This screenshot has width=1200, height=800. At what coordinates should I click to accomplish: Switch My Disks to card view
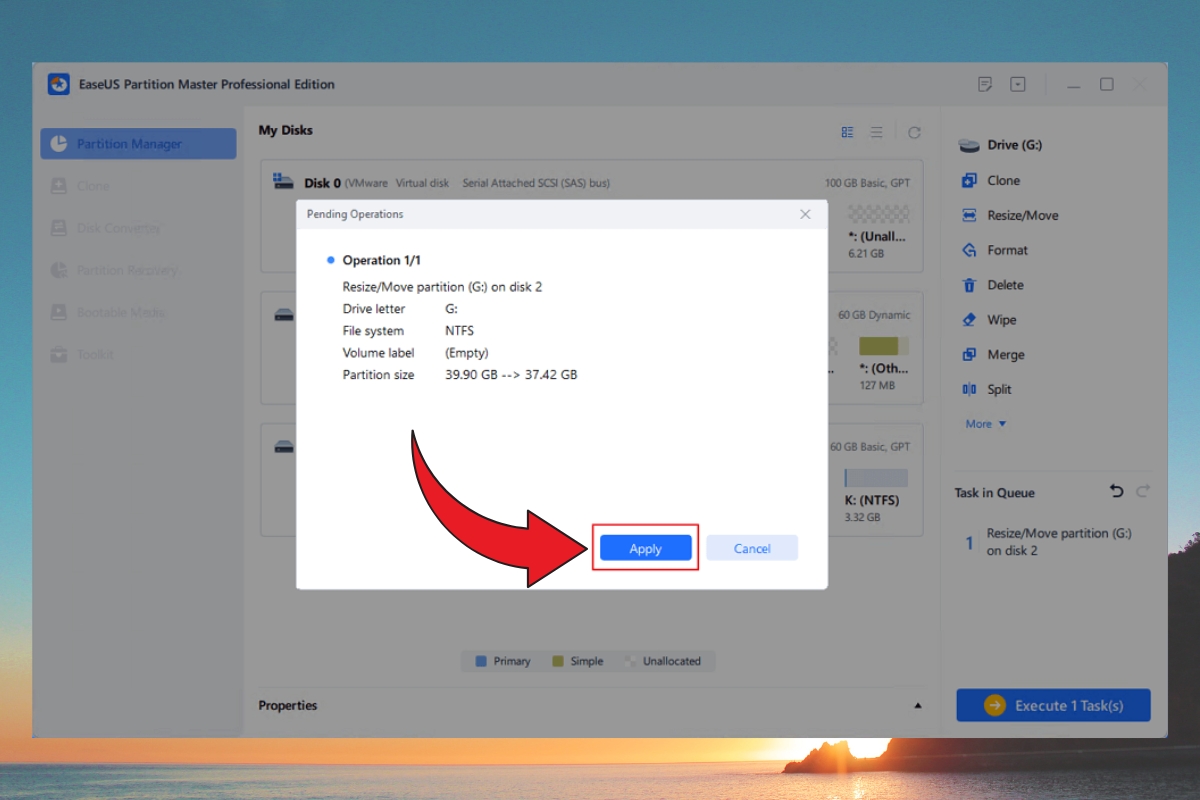(848, 132)
